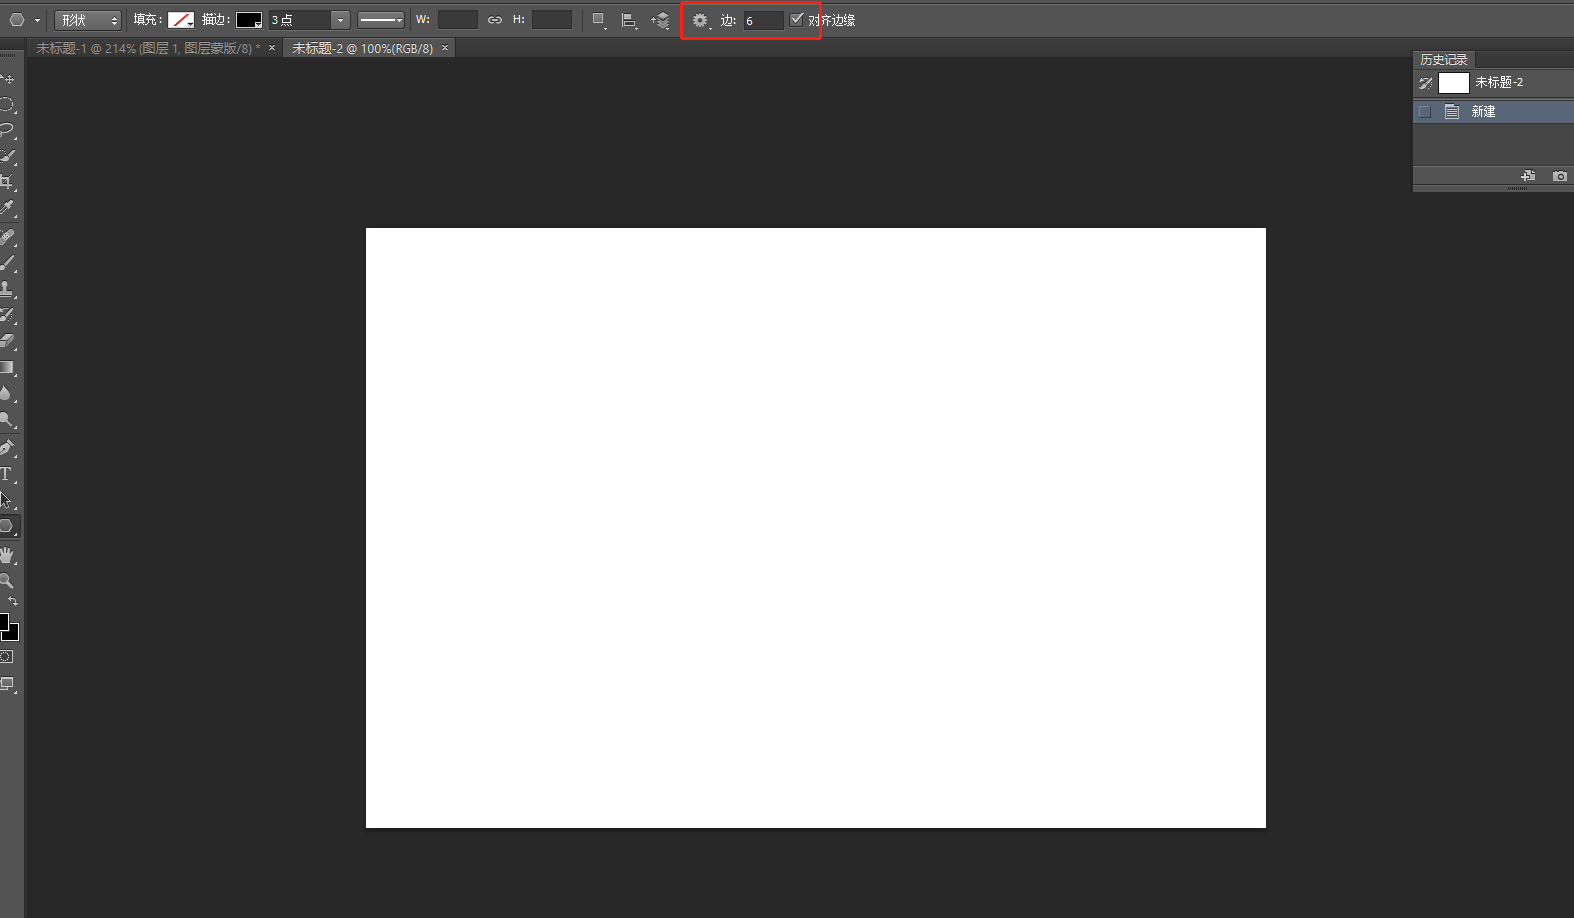
Task: Select the History Brush tool
Action: (7, 315)
